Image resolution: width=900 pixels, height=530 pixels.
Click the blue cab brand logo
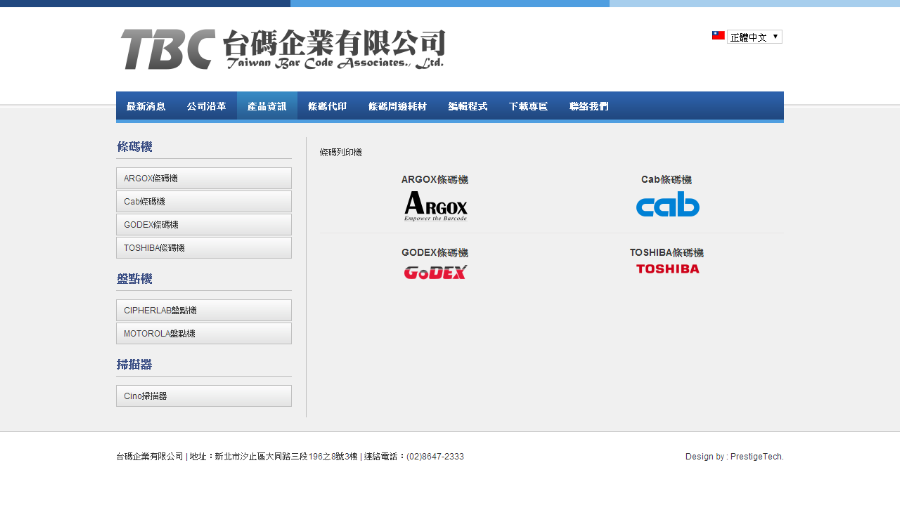(x=667, y=206)
